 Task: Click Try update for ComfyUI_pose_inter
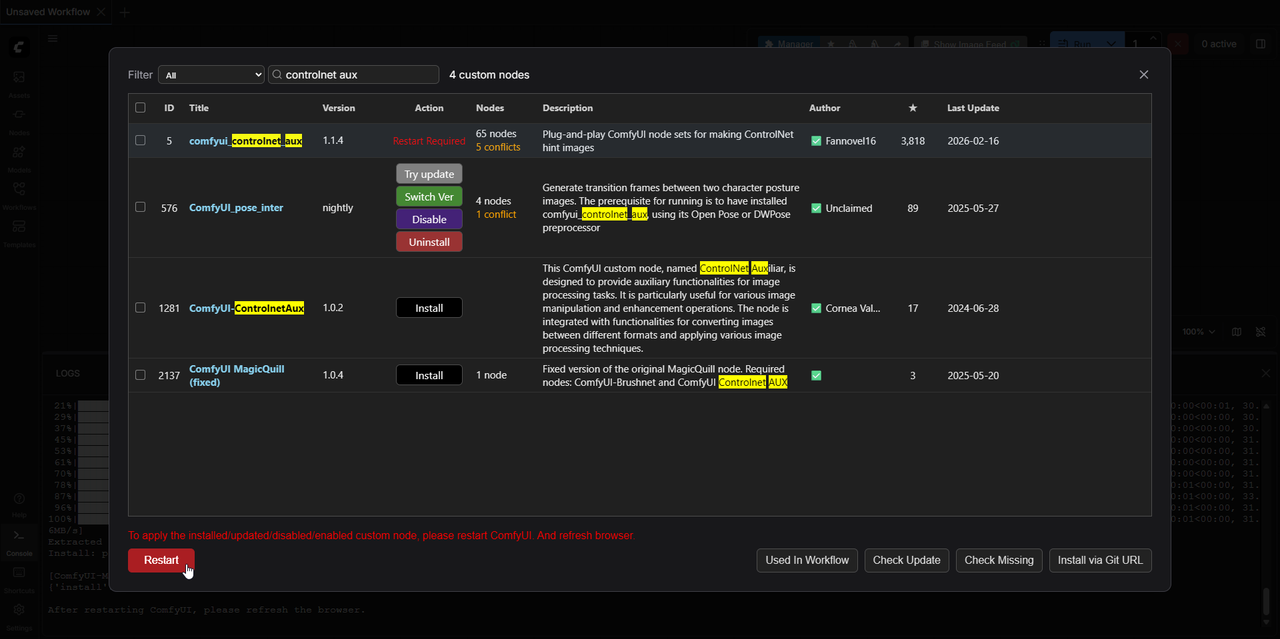429,174
